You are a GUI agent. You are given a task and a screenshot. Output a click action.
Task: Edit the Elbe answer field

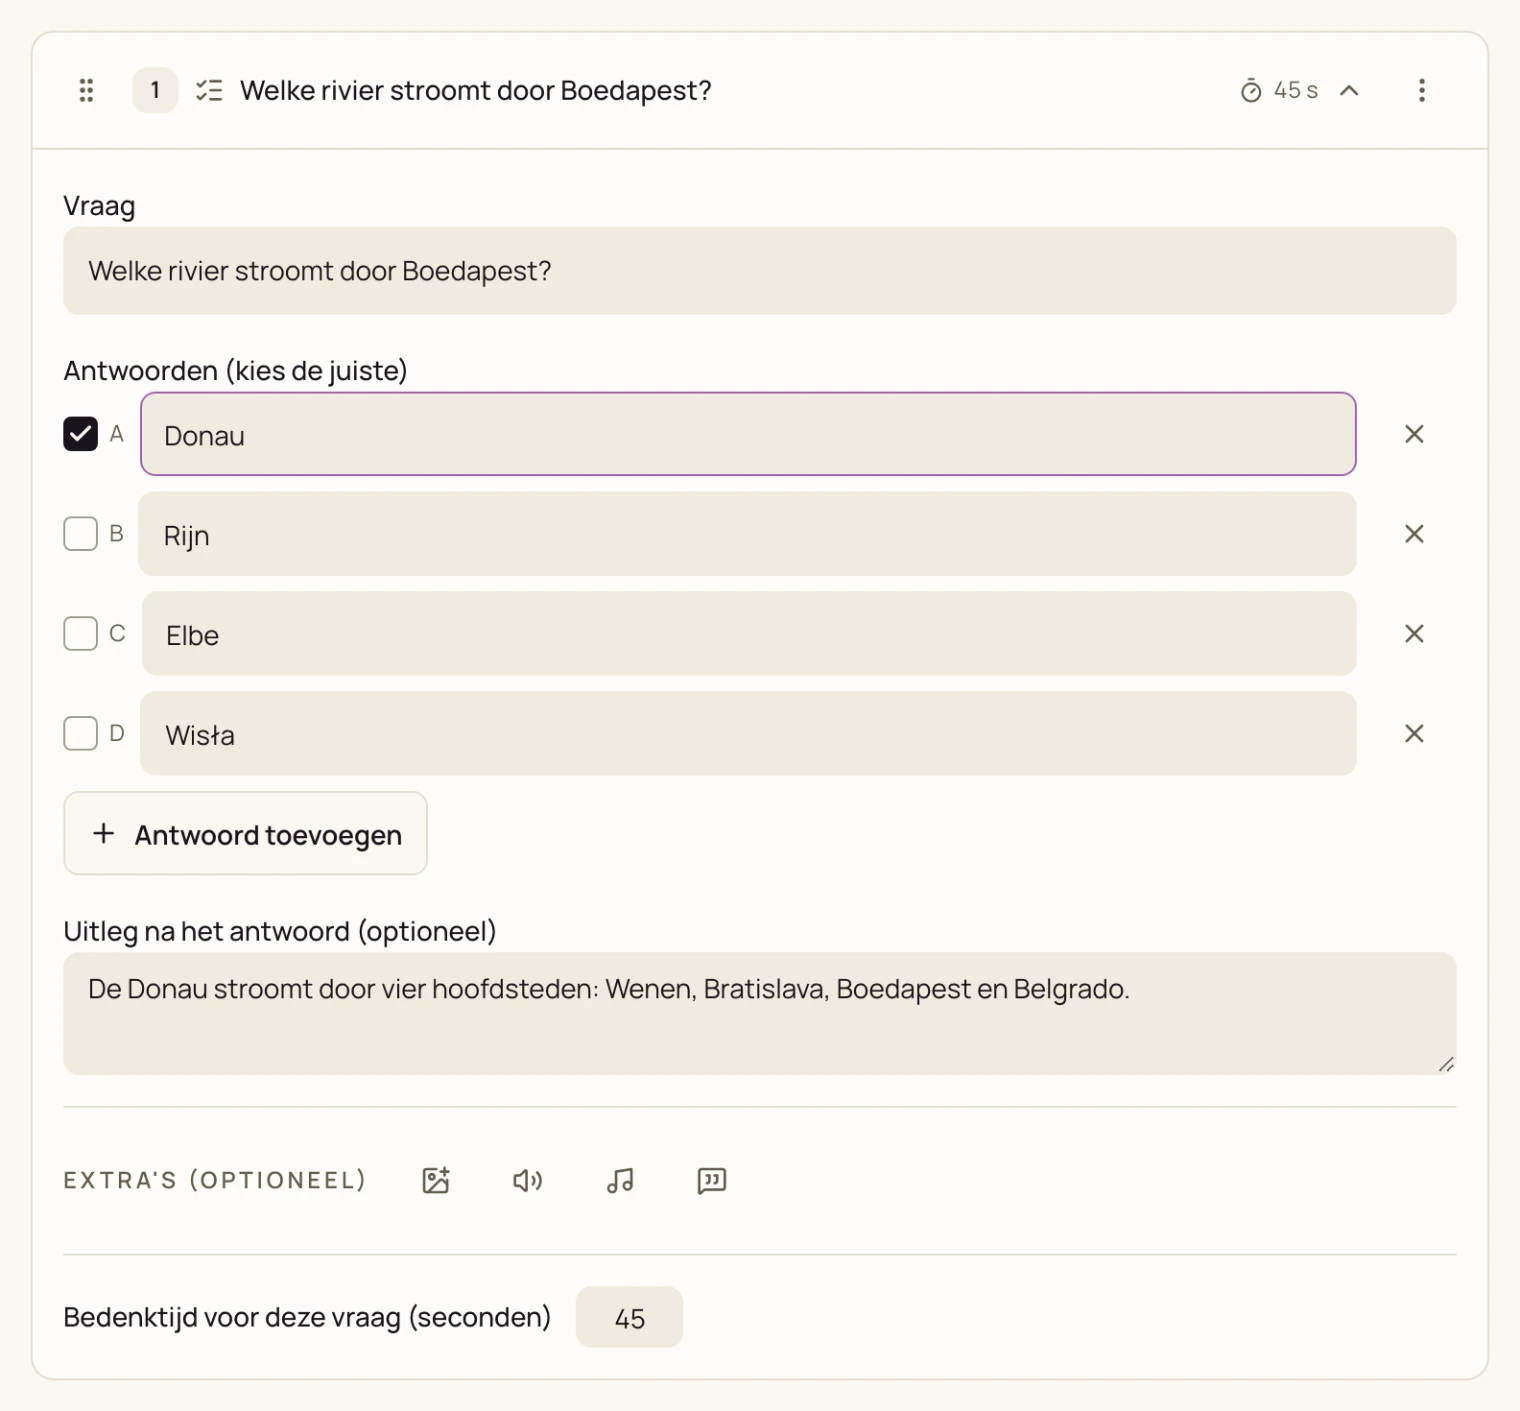click(749, 634)
